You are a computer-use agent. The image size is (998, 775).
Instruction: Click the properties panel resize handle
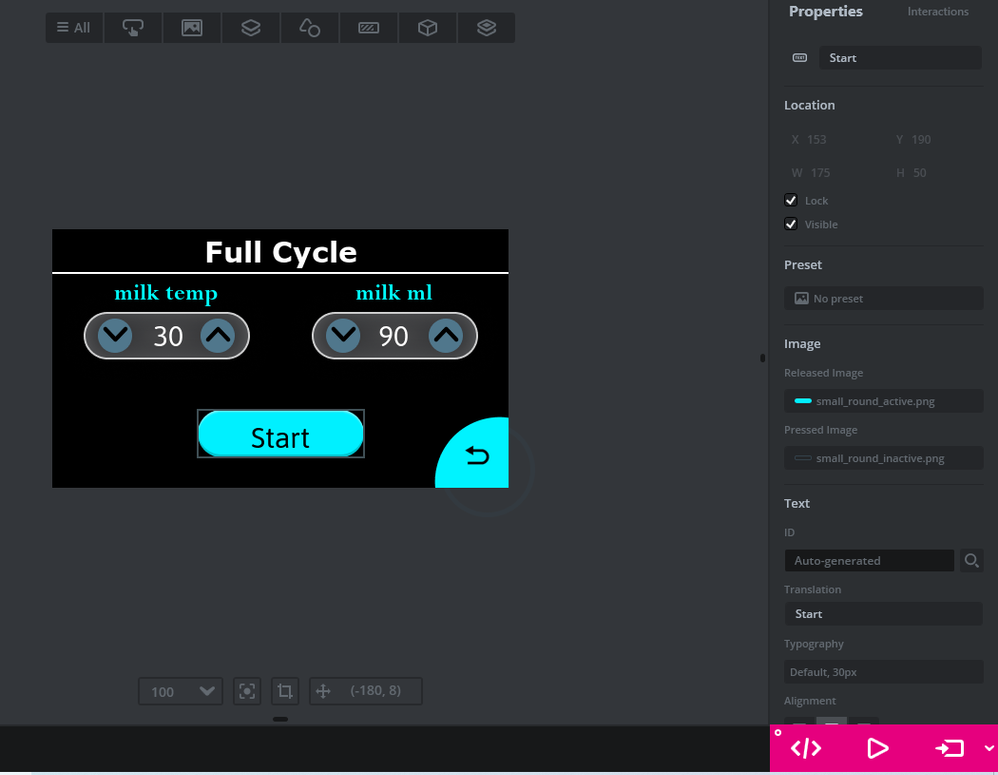coord(763,358)
